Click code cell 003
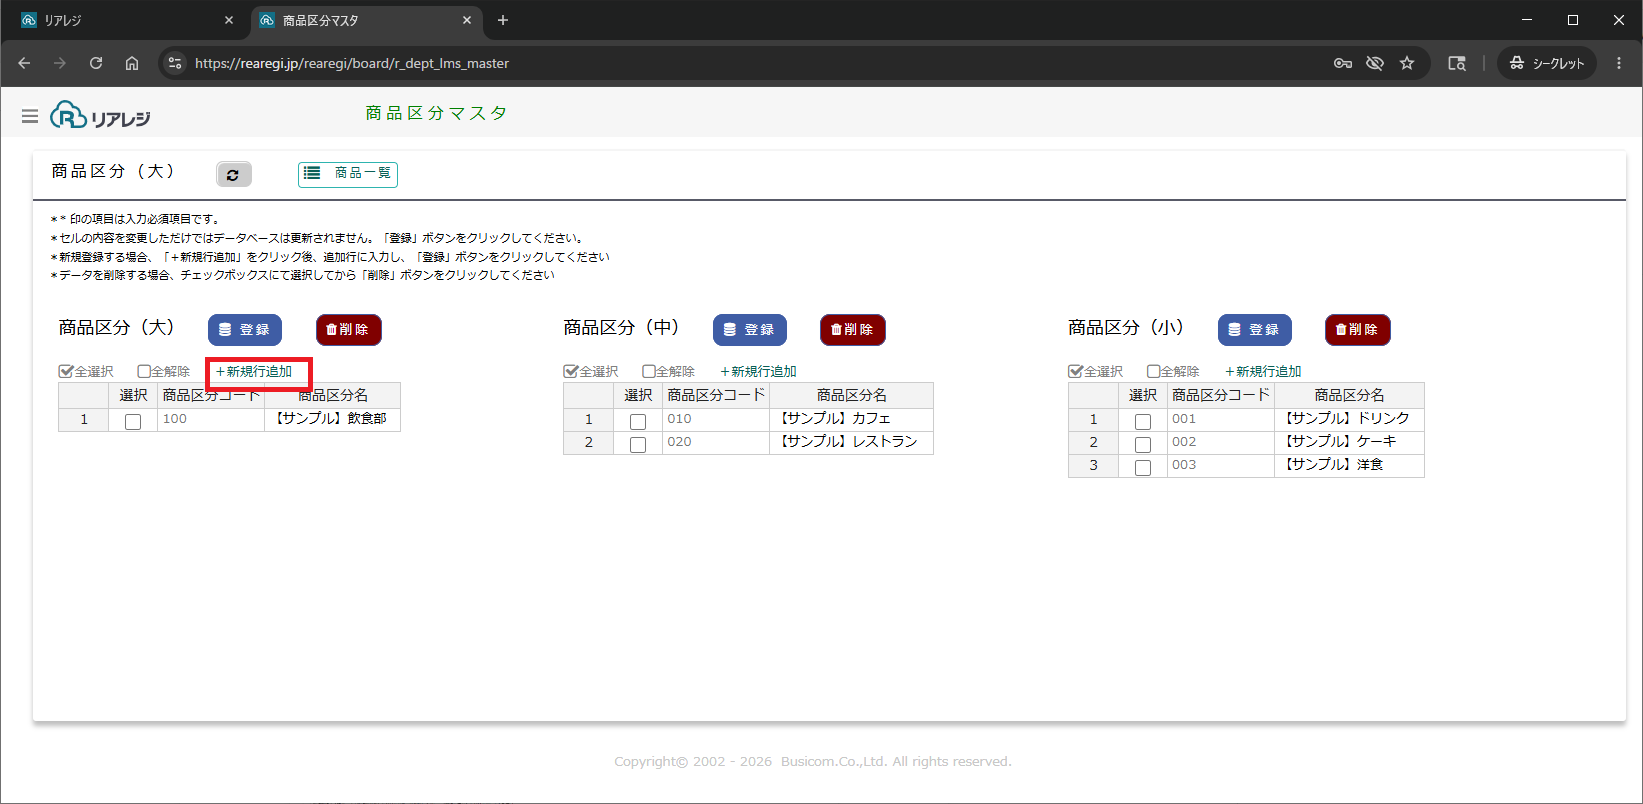 [1221, 465]
